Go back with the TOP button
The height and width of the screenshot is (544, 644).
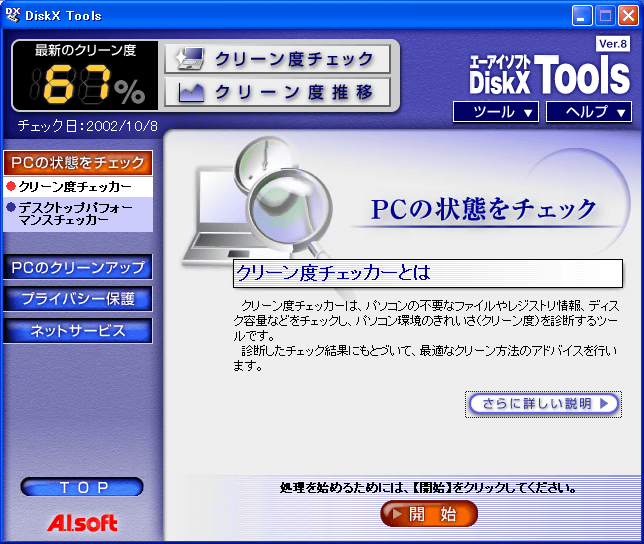[82, 487]
